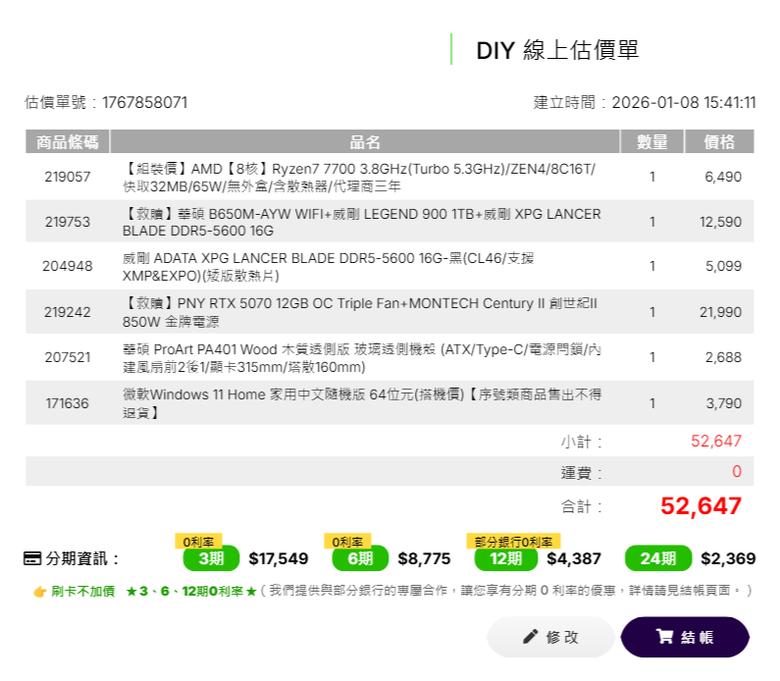The width and height of the screenshot is (780, 681).
Task: Click barcode 219753
Action: click(68, 222)
